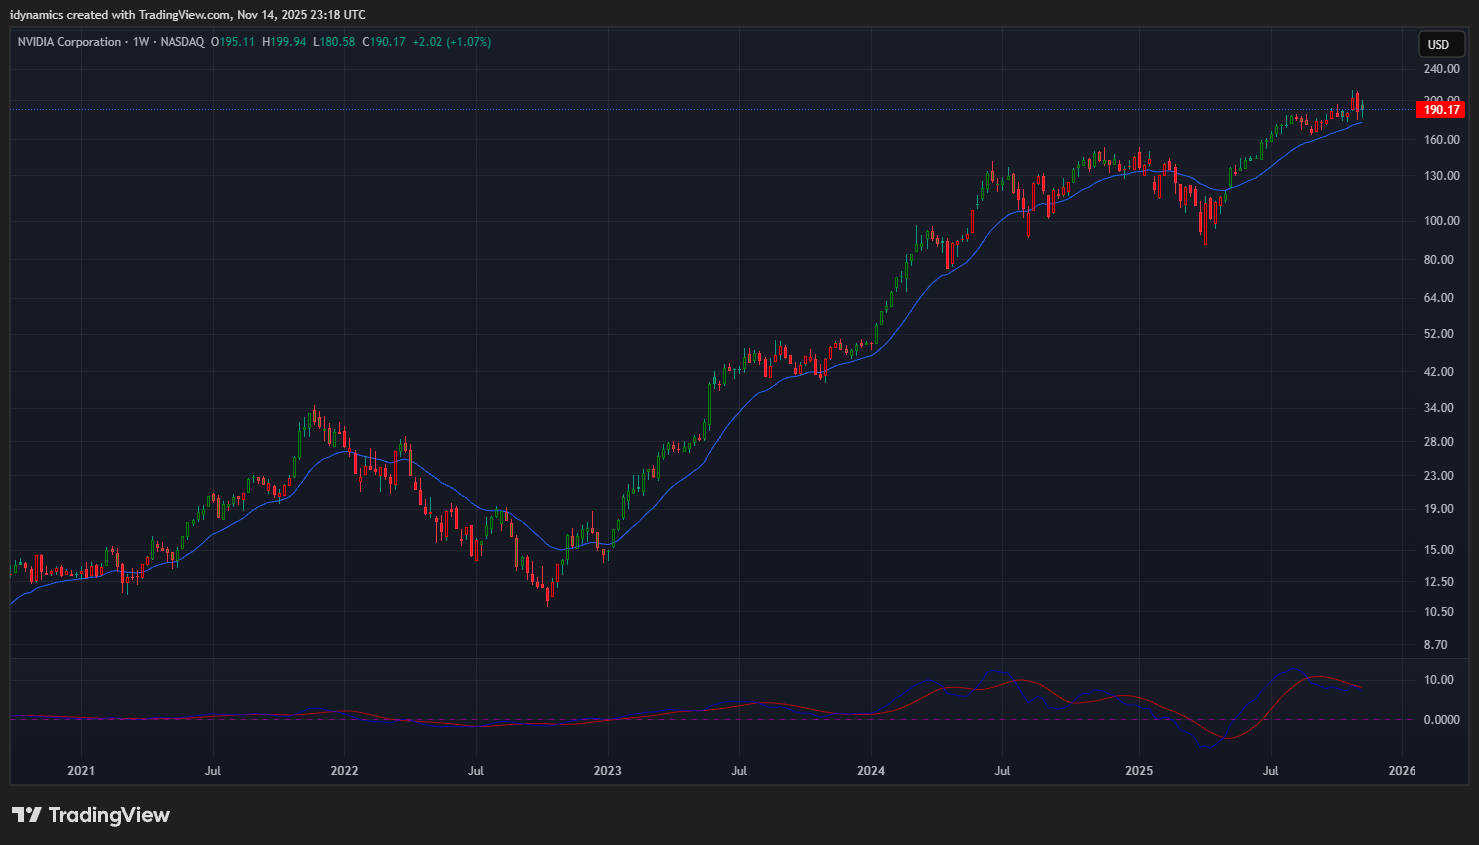Click the 2026 year marker on time axis
1479x845 pixels.
click(1402, 771)
